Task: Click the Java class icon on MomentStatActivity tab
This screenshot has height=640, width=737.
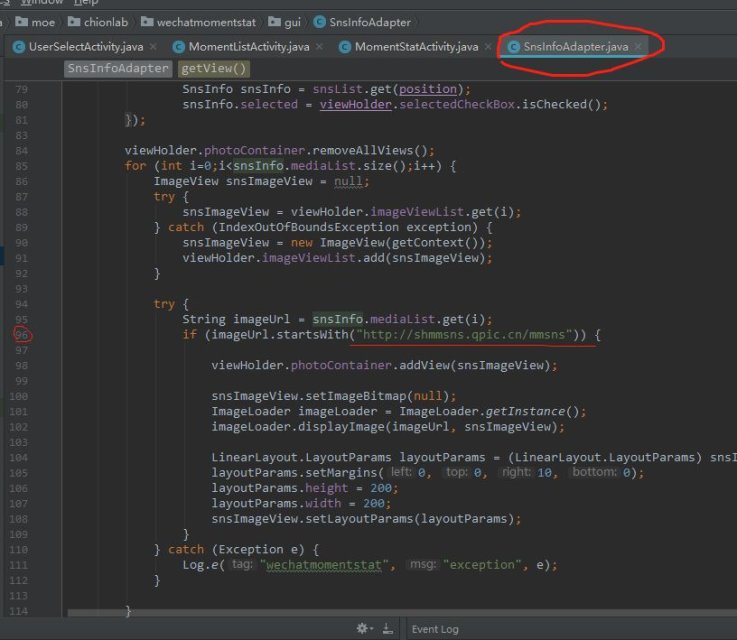Action: (345, 47)
